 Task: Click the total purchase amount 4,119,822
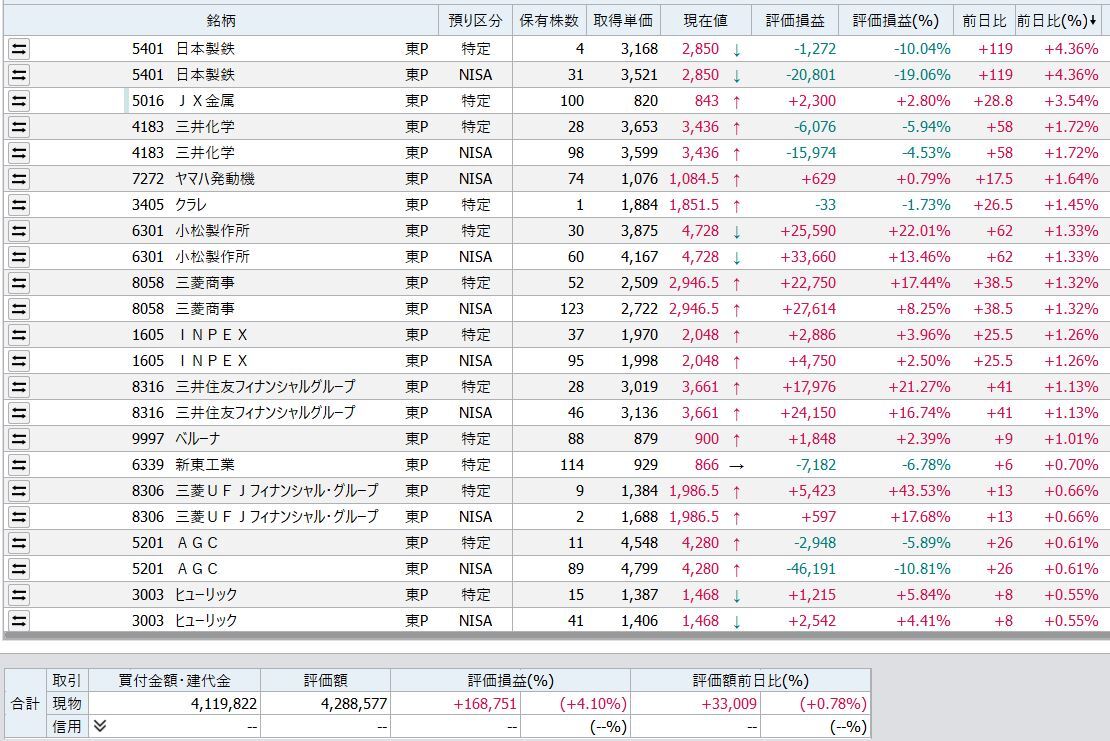[x=224, y=703]
